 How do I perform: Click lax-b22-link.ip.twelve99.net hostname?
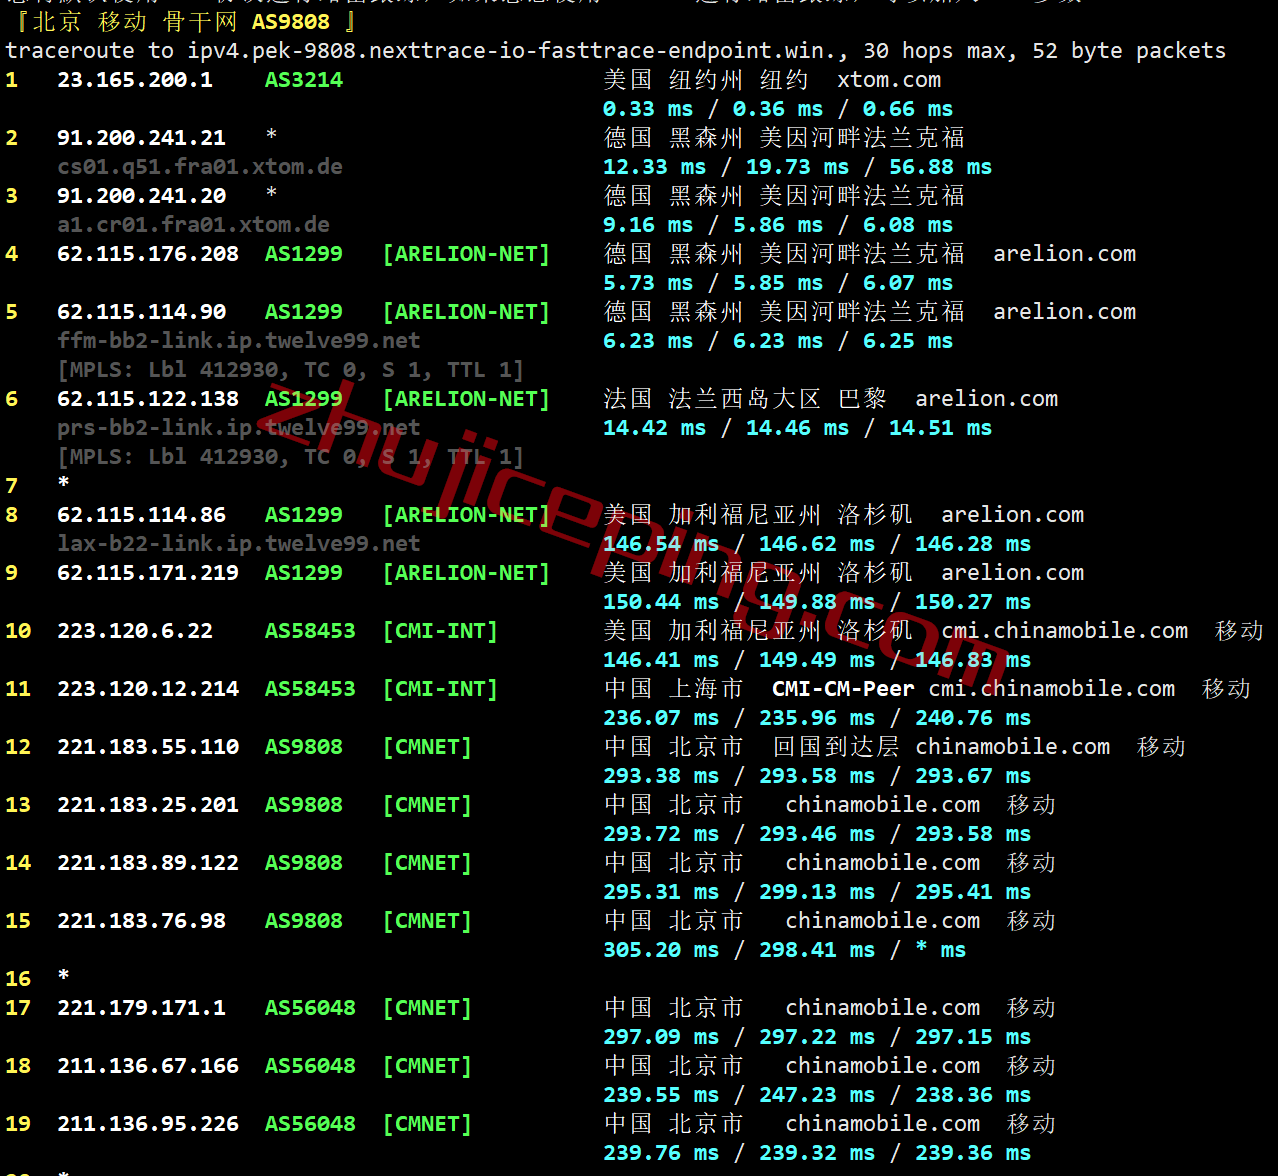click(238, 544)
